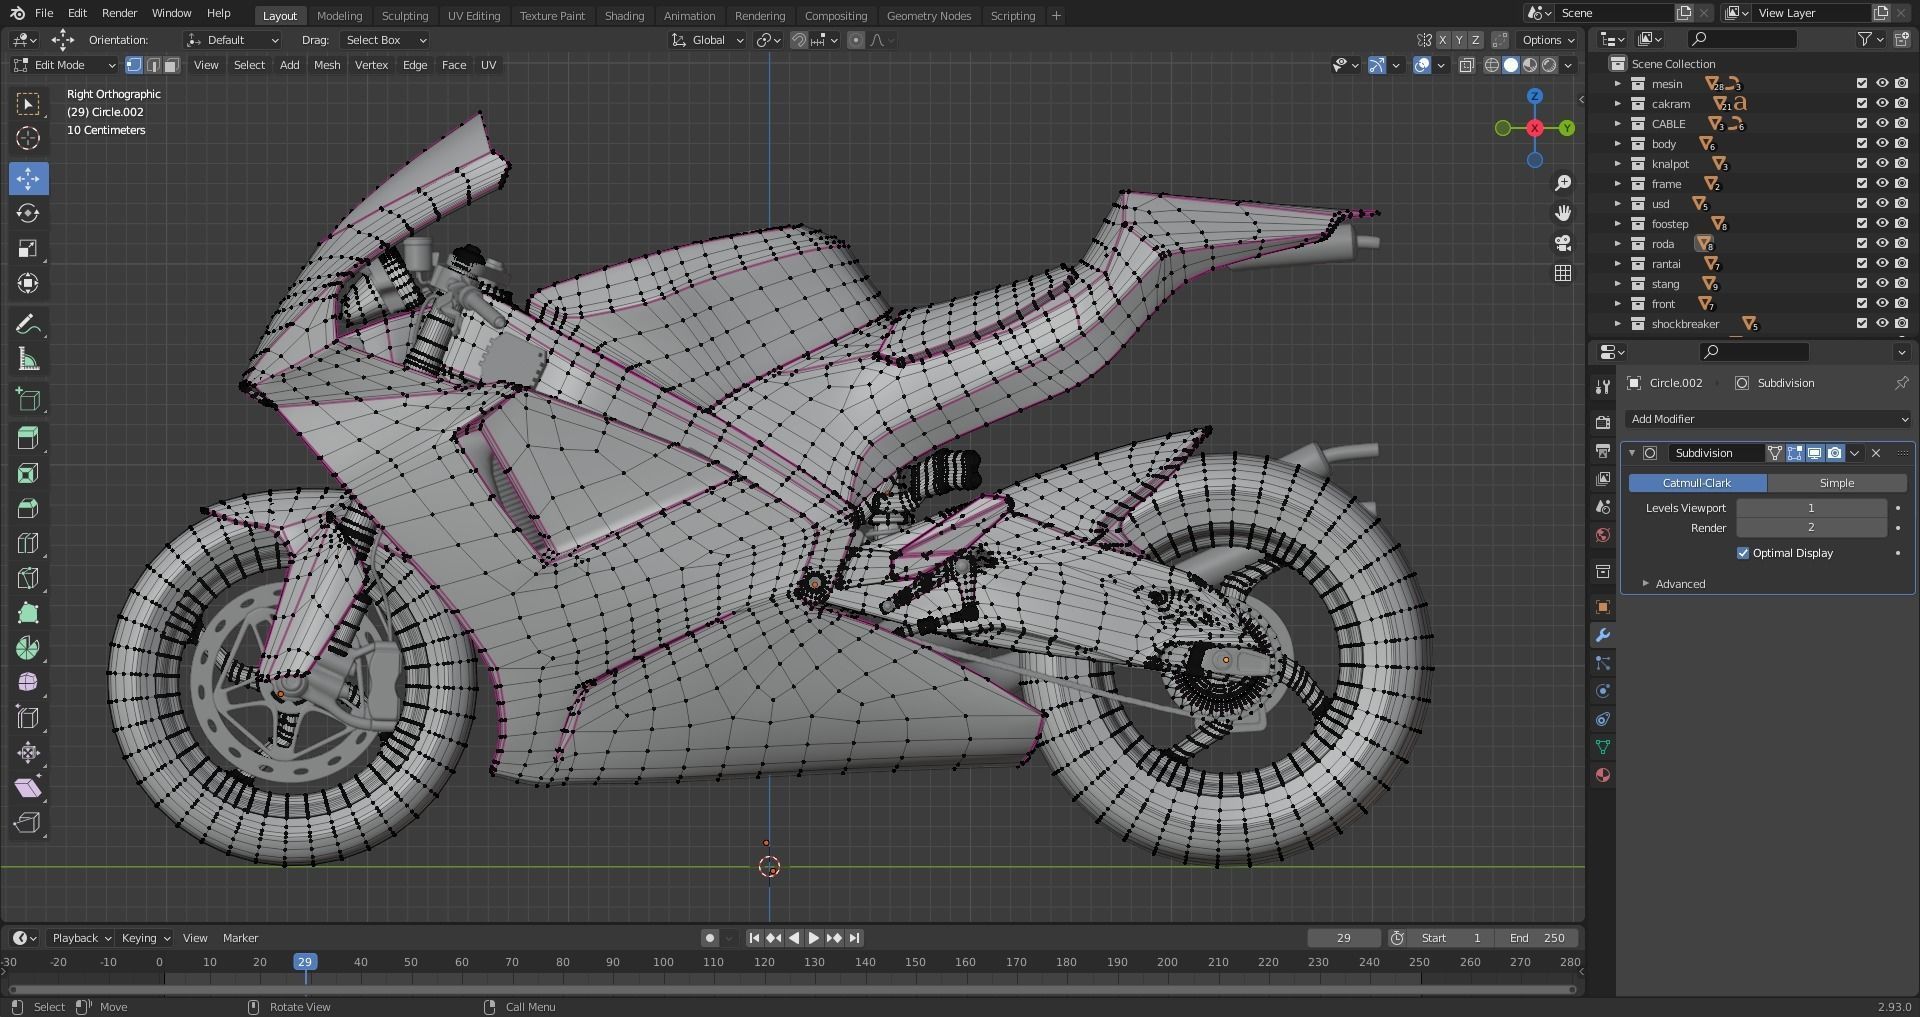Select the Transform tool
The width and height of the screenshot is (1920, 1017).
[x=28, y=283]
